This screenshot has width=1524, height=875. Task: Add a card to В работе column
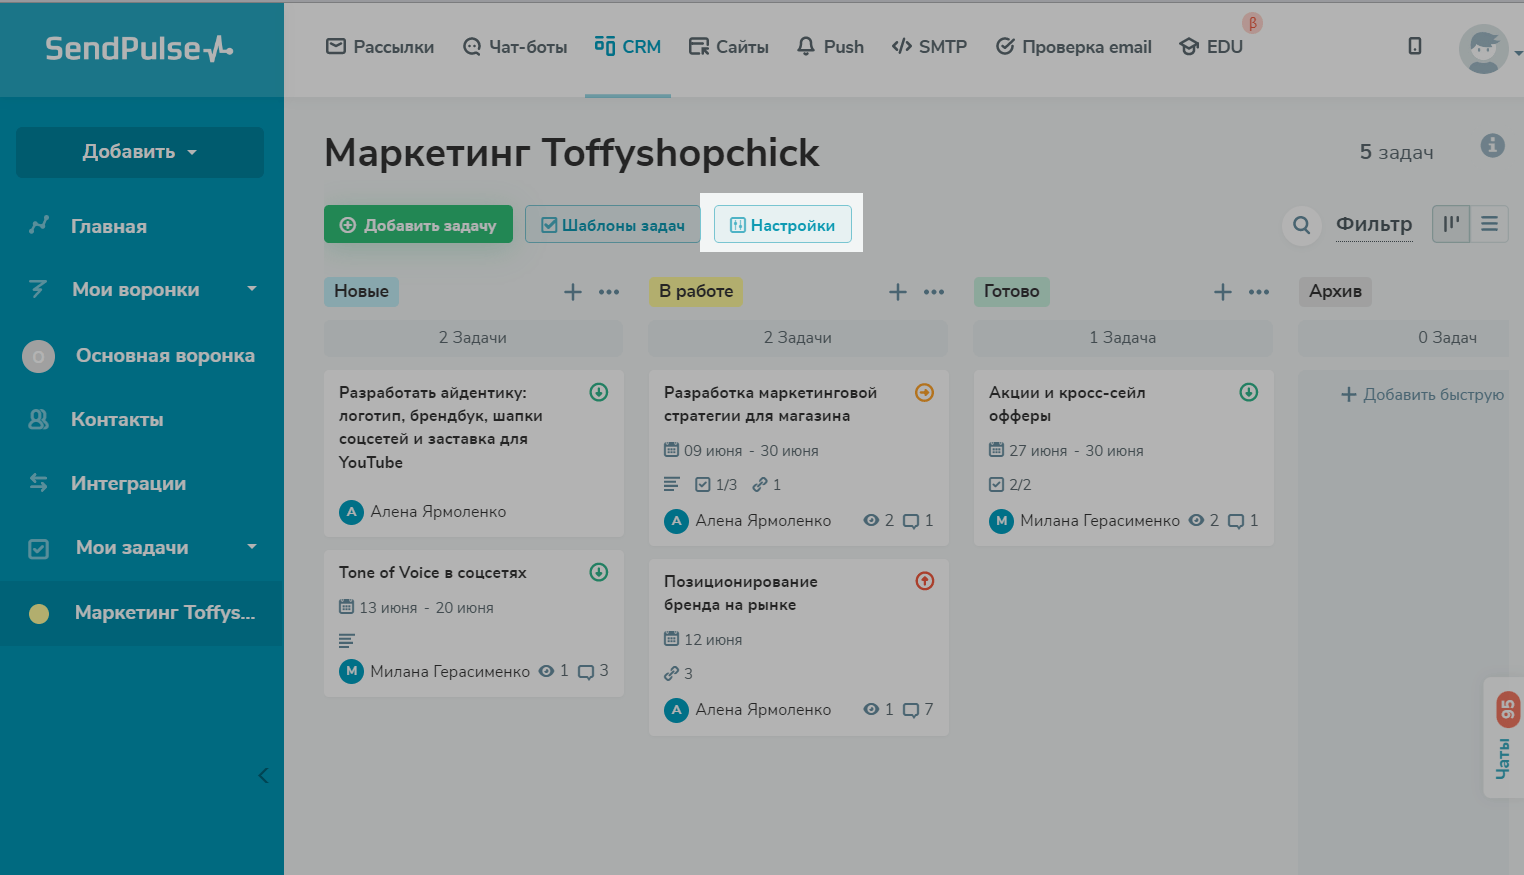click(897, 292)
